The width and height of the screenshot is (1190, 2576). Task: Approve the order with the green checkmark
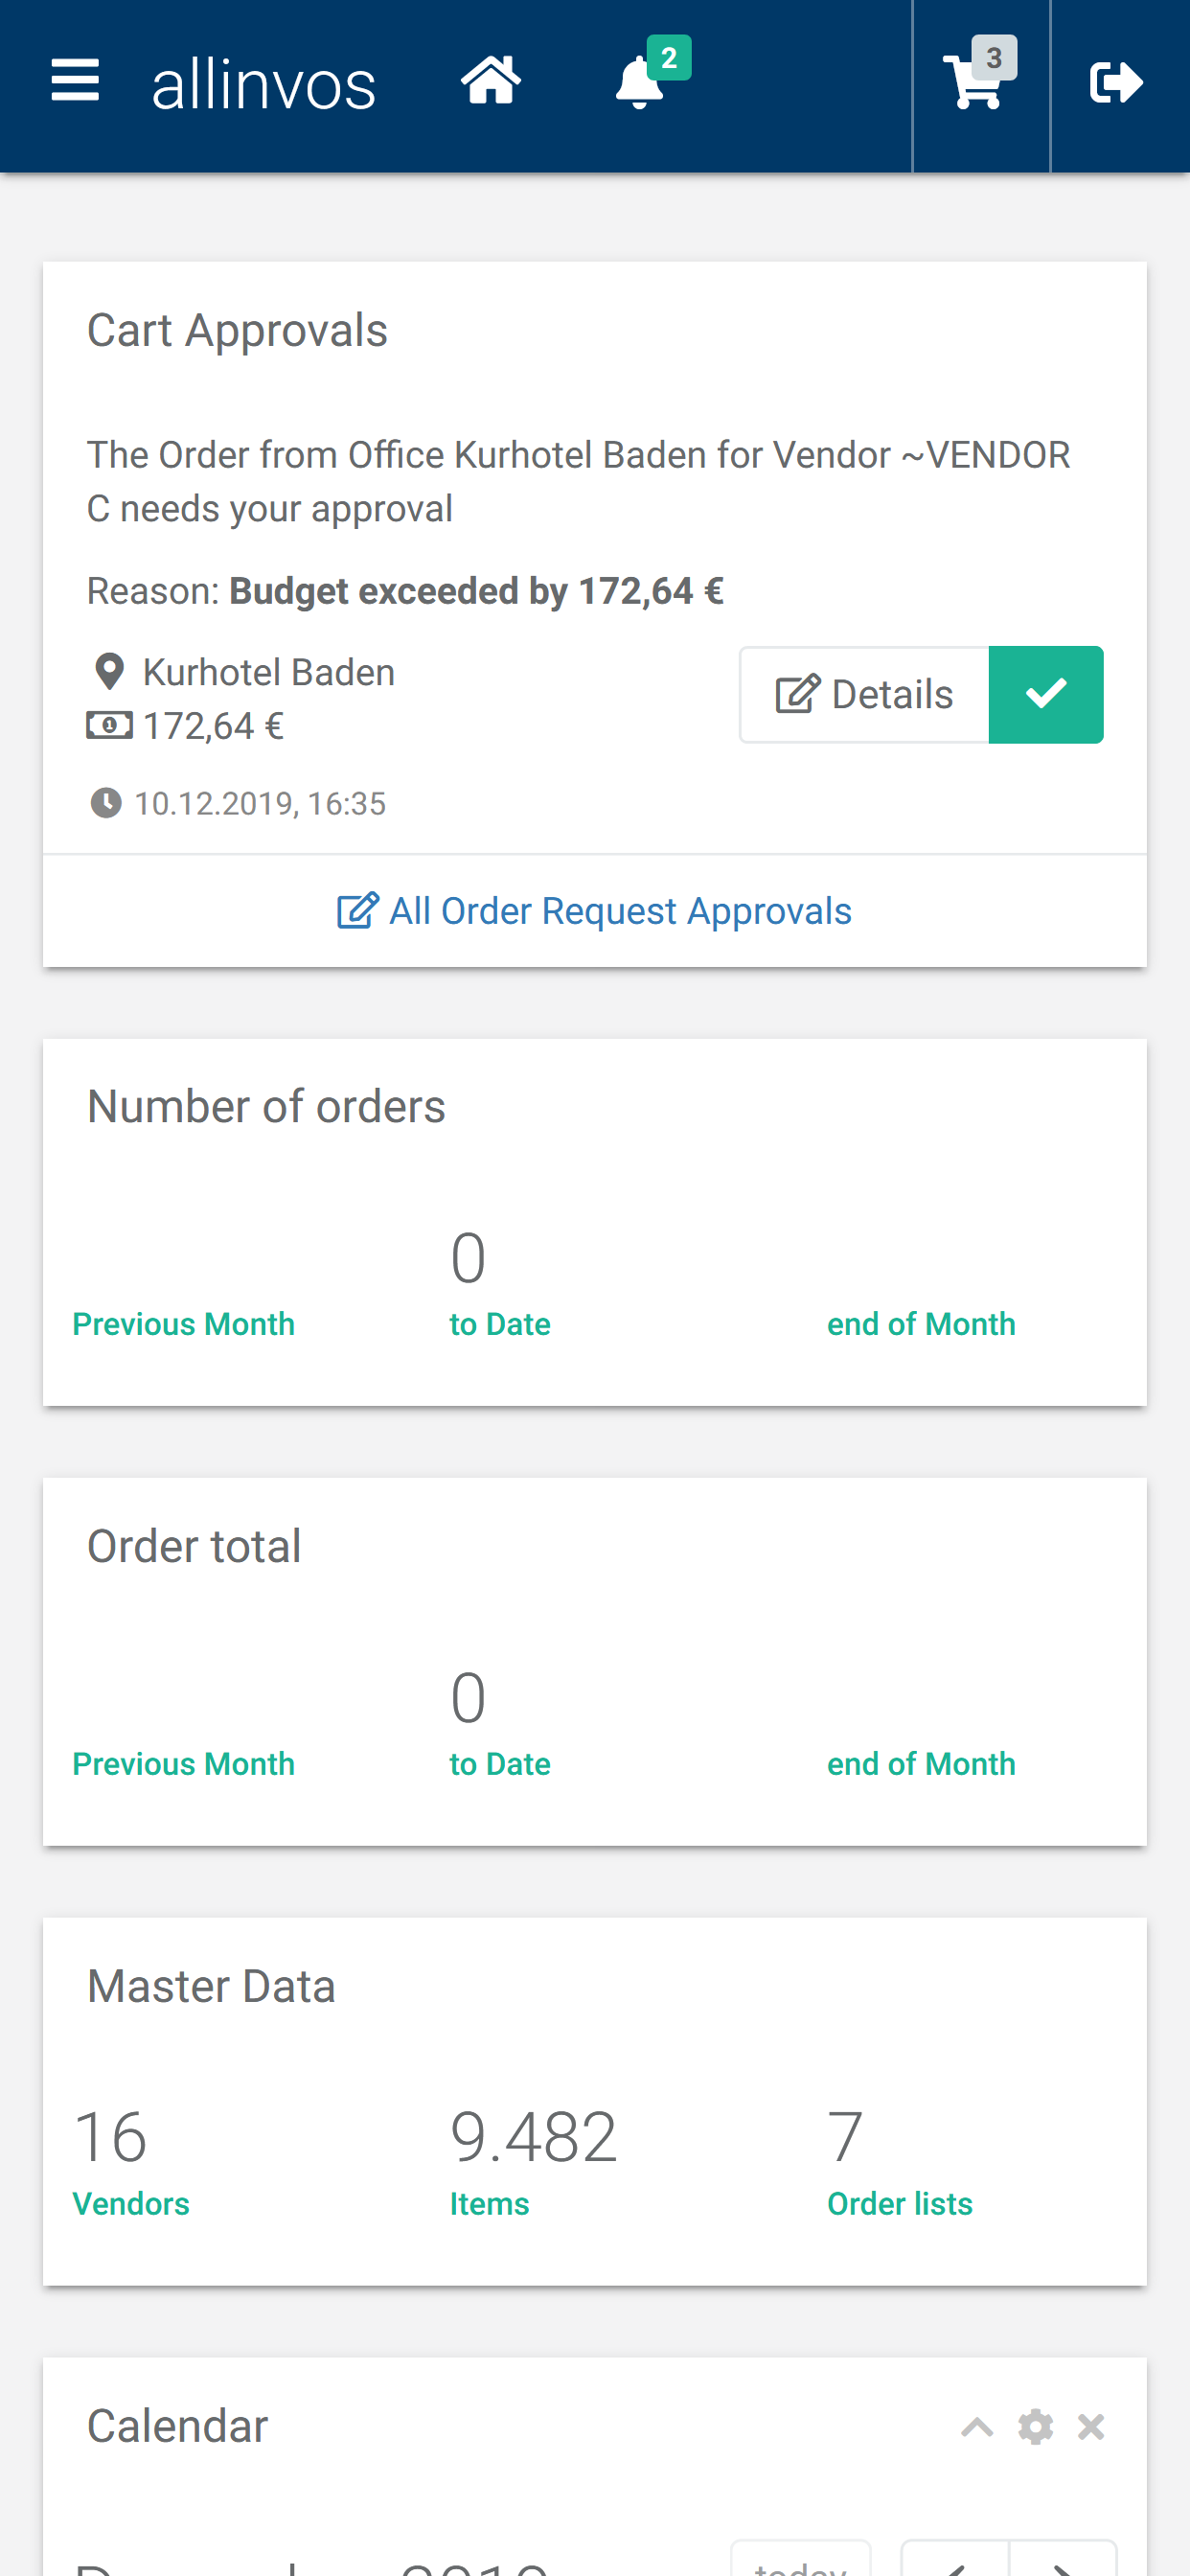point(1046,695)
